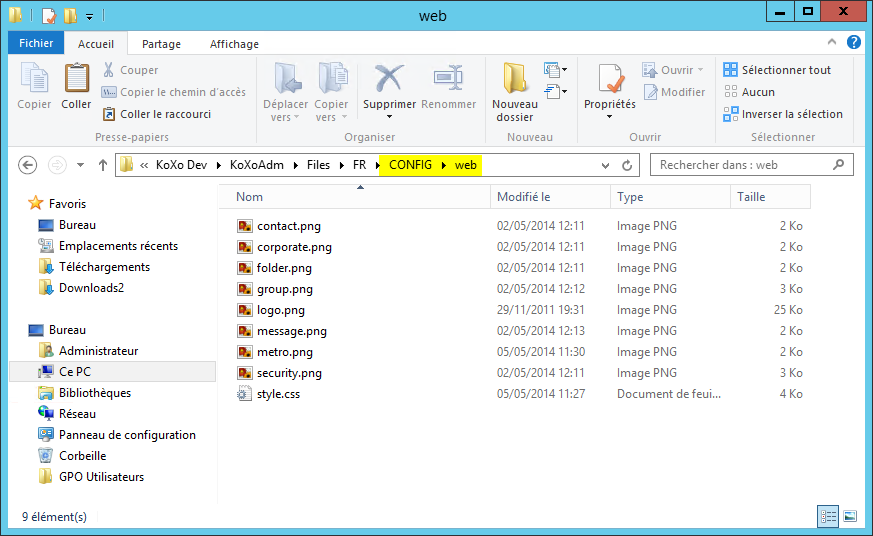Open Downloads2 folder in sidebar

pos(91,288)
